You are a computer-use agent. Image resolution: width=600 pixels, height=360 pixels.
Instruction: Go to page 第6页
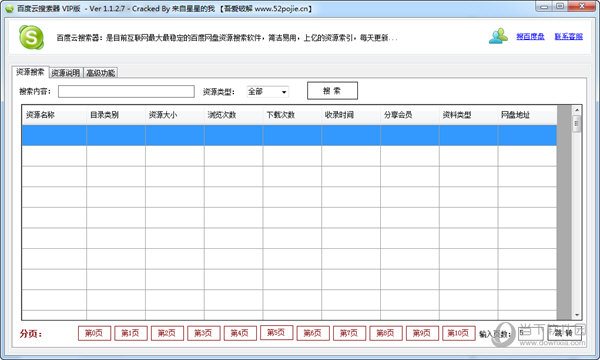point(313,333)
